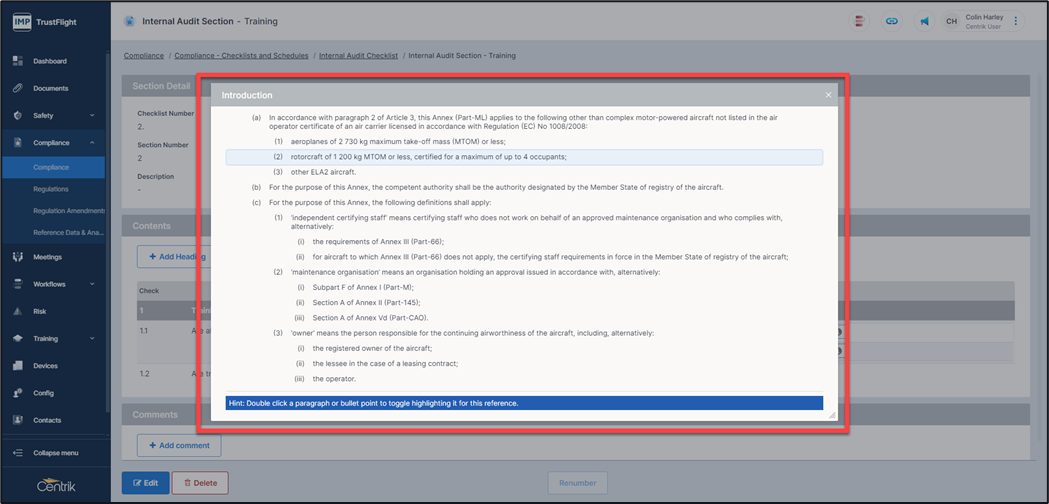Click the Renumber button
The image size is (1049, 504).
point(577,483)
